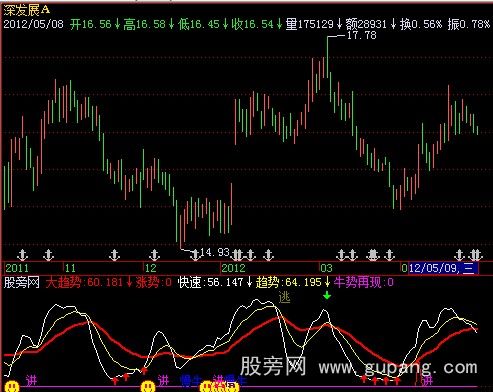Click the 12 month axis label
The width and height of the screenshot is (493, 392).
[151, 268]
